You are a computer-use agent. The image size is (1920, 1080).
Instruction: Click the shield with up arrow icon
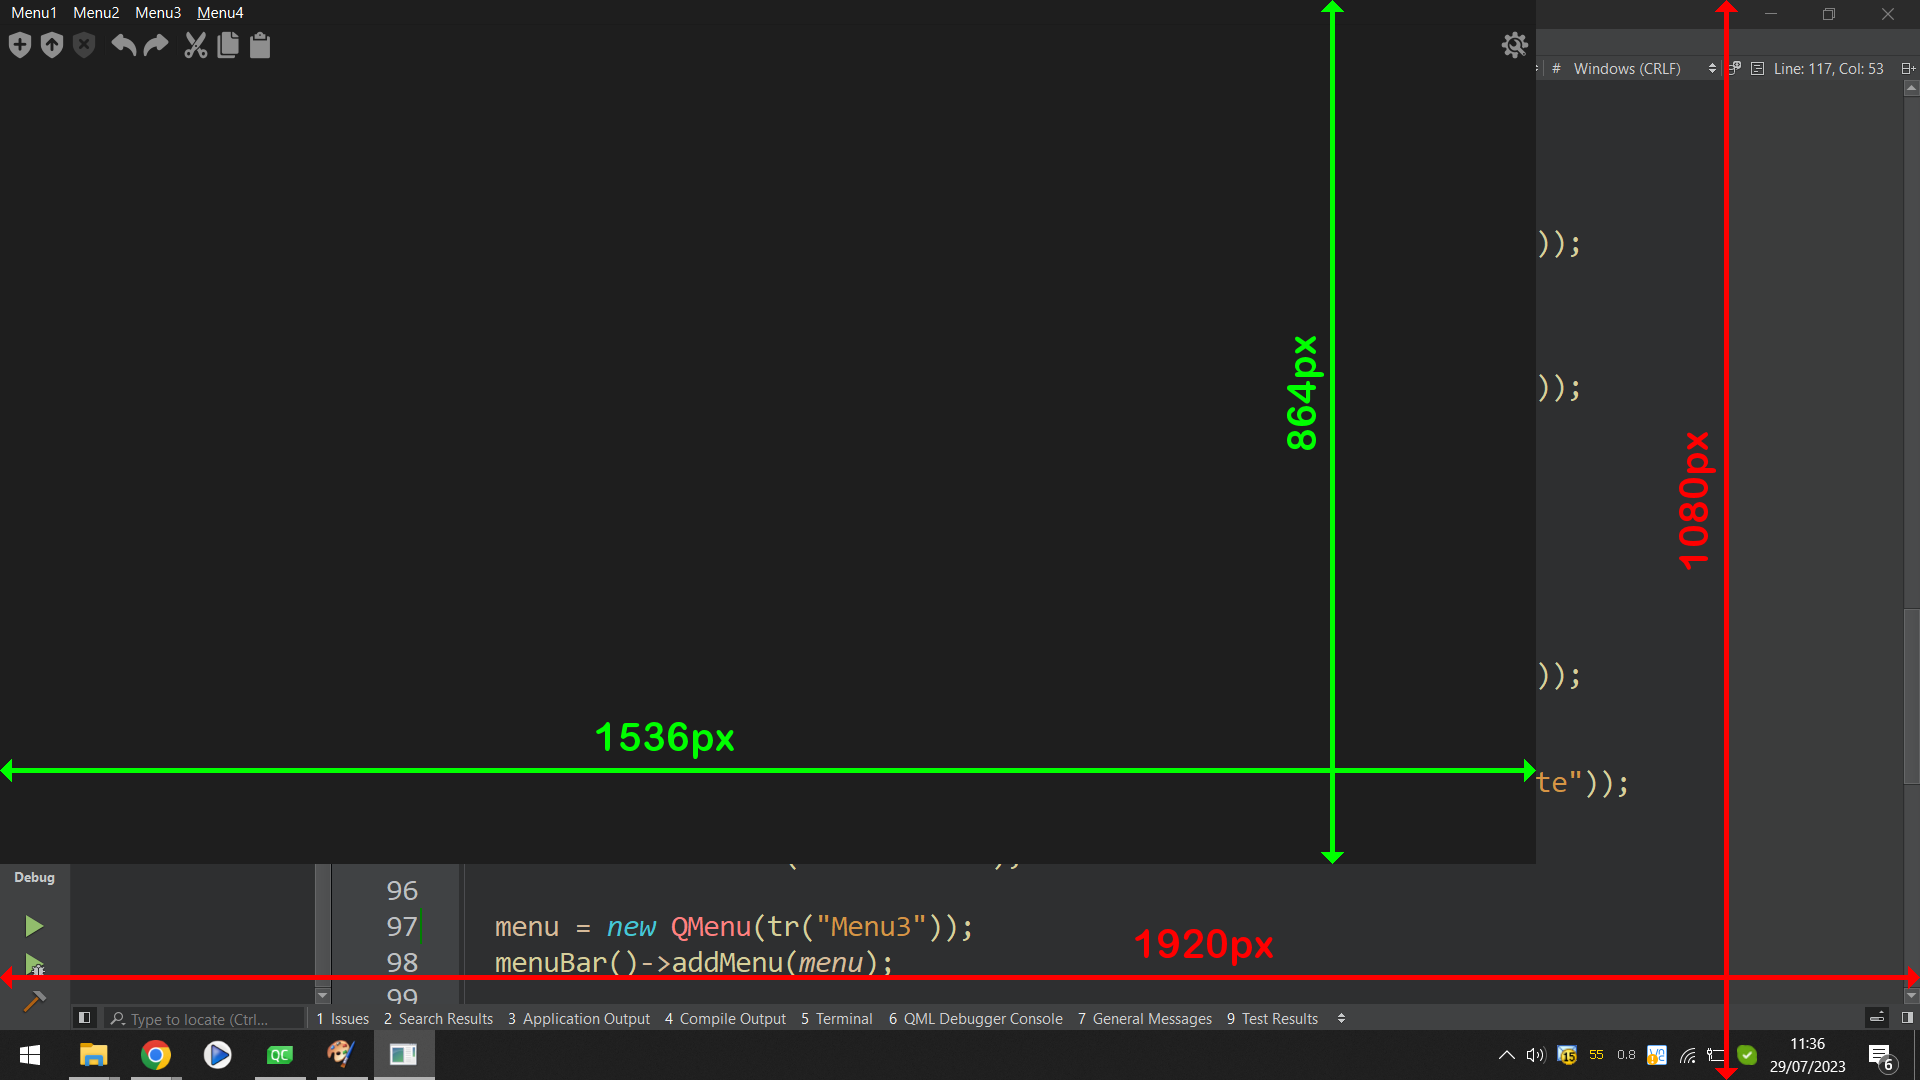[52, 45]
